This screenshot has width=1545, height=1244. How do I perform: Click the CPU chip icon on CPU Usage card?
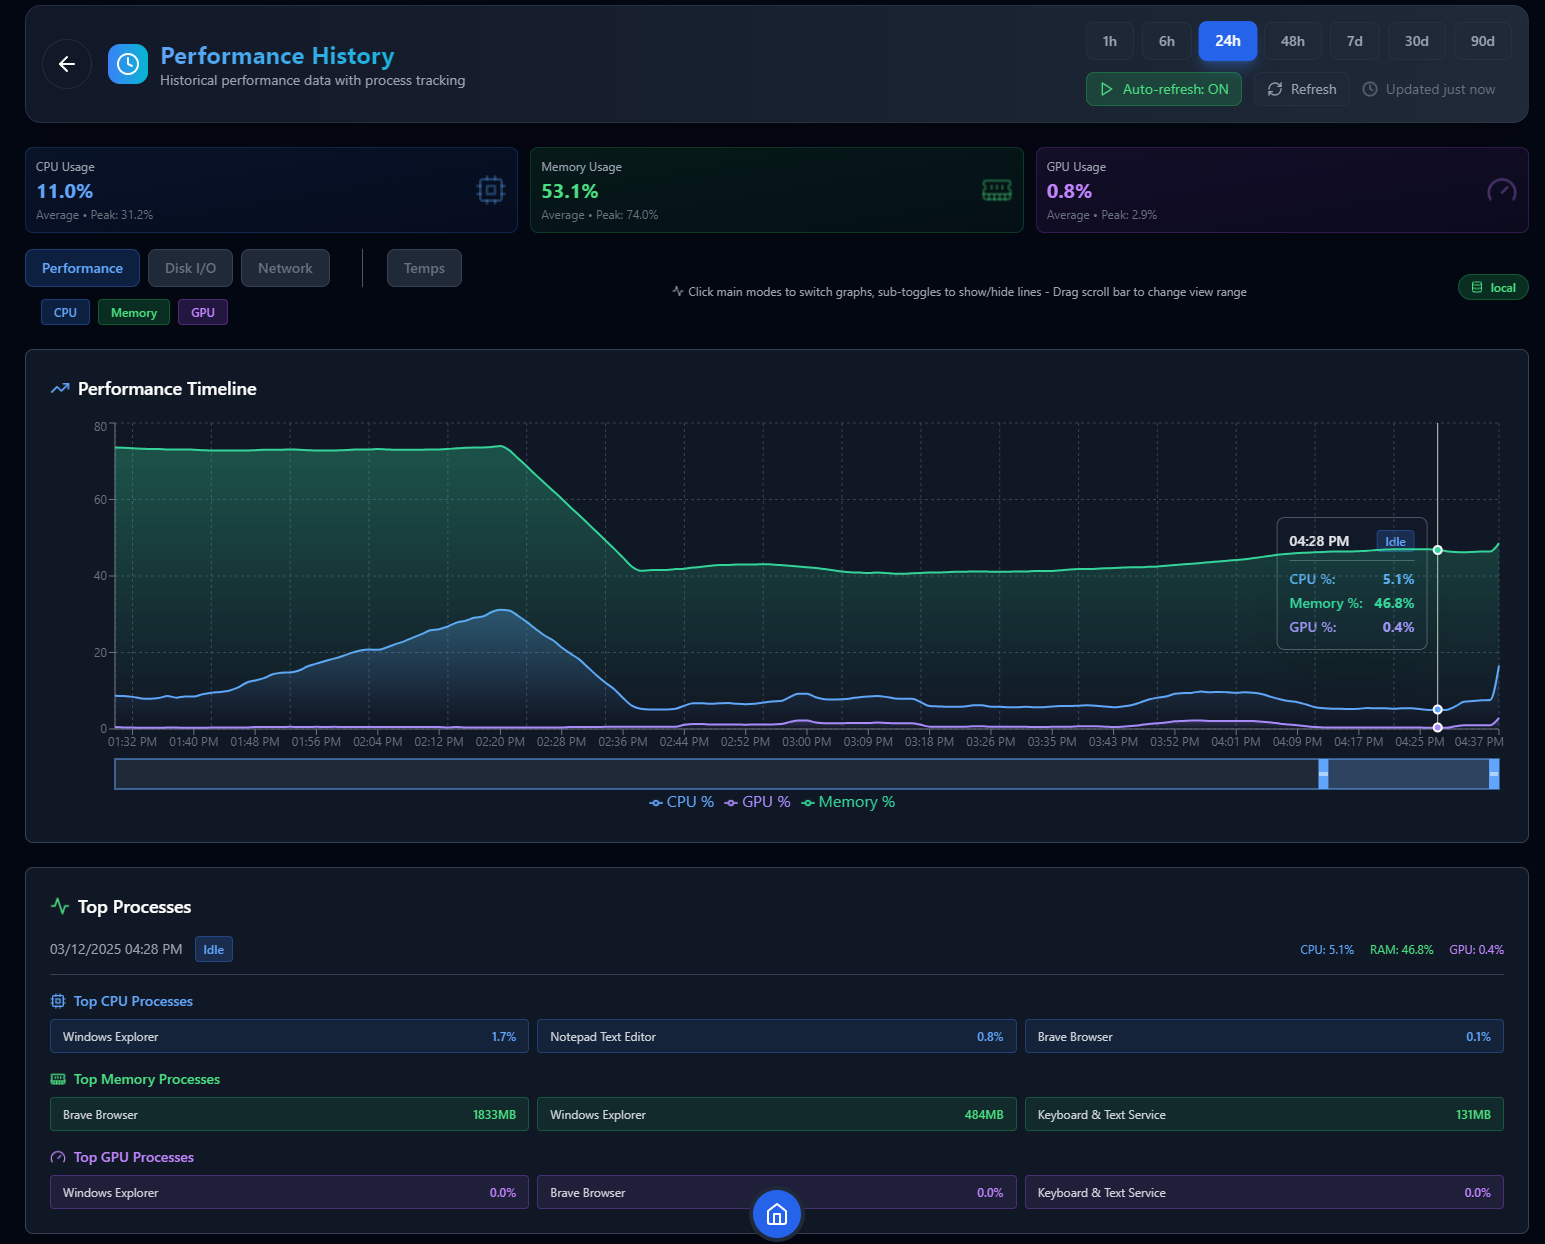(490, 190)
